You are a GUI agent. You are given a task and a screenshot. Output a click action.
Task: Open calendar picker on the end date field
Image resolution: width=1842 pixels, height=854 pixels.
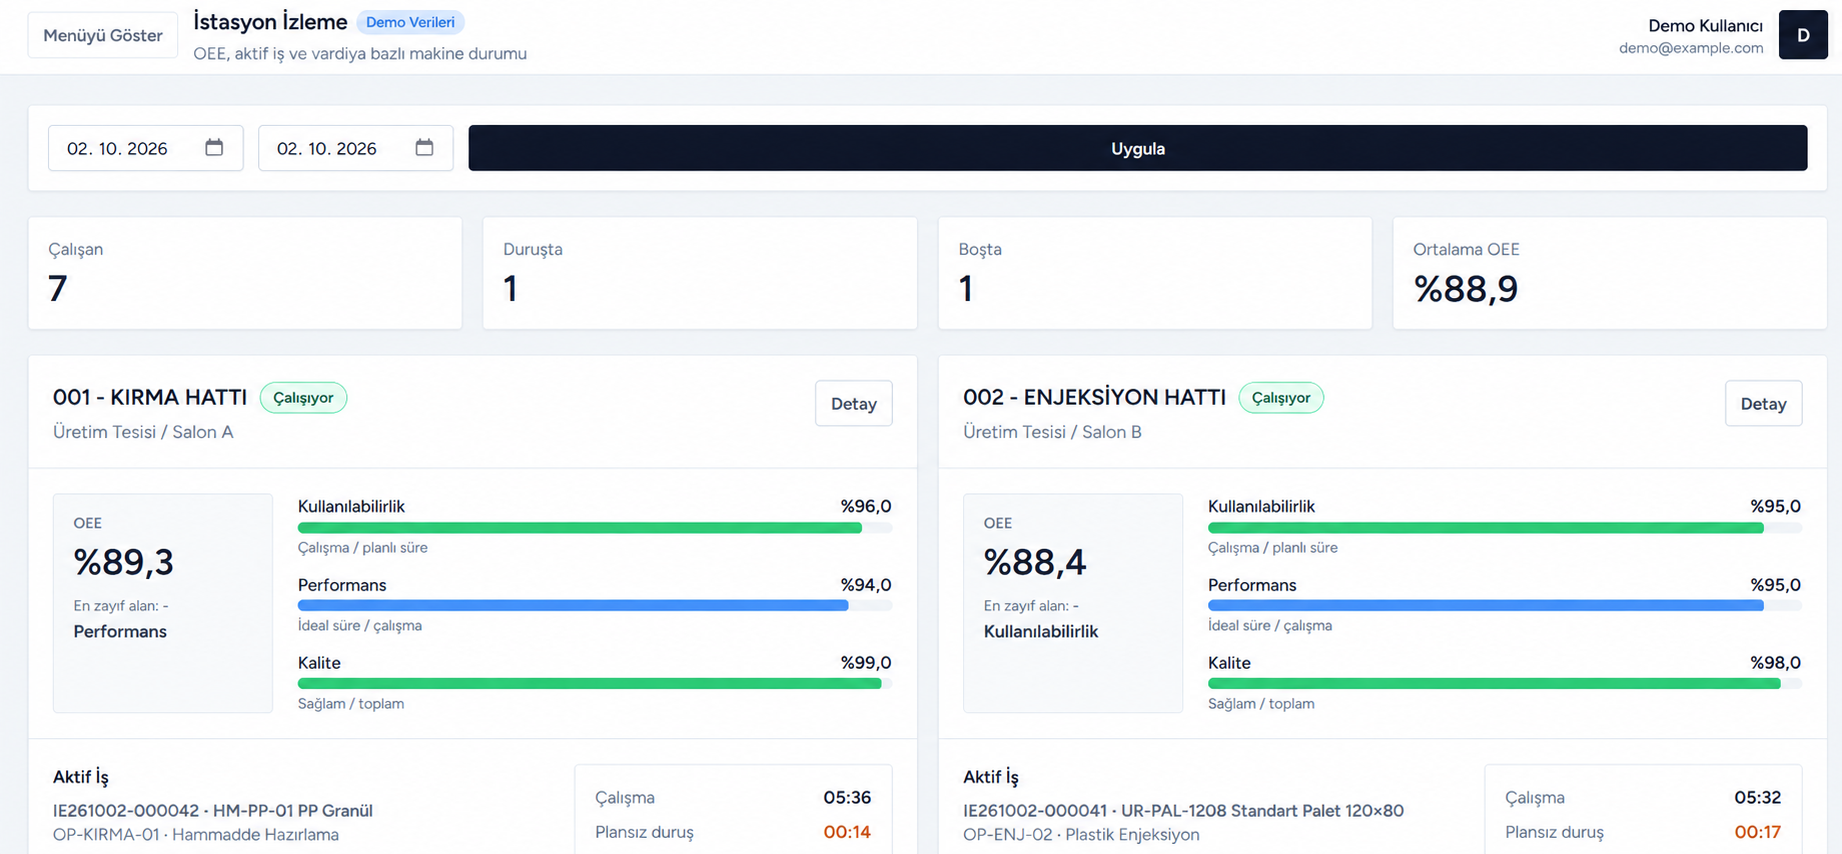coord(424,148)
